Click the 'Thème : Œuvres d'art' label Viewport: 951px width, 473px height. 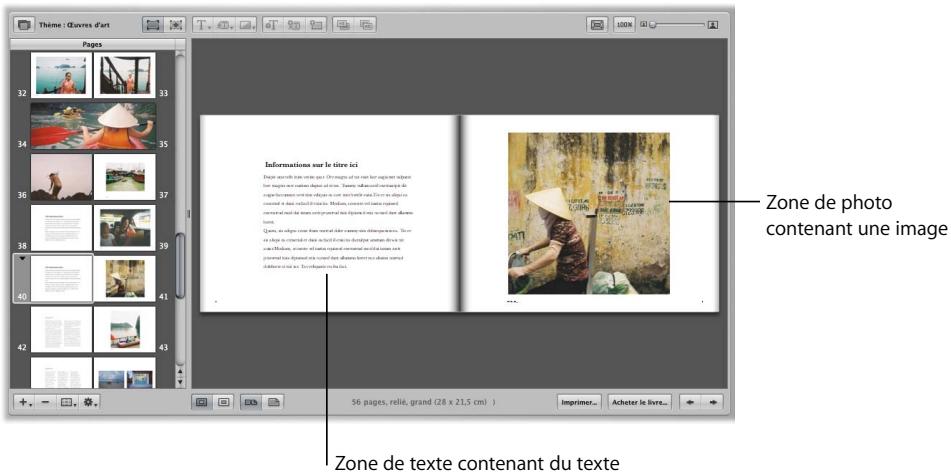(x=74, y=25)
